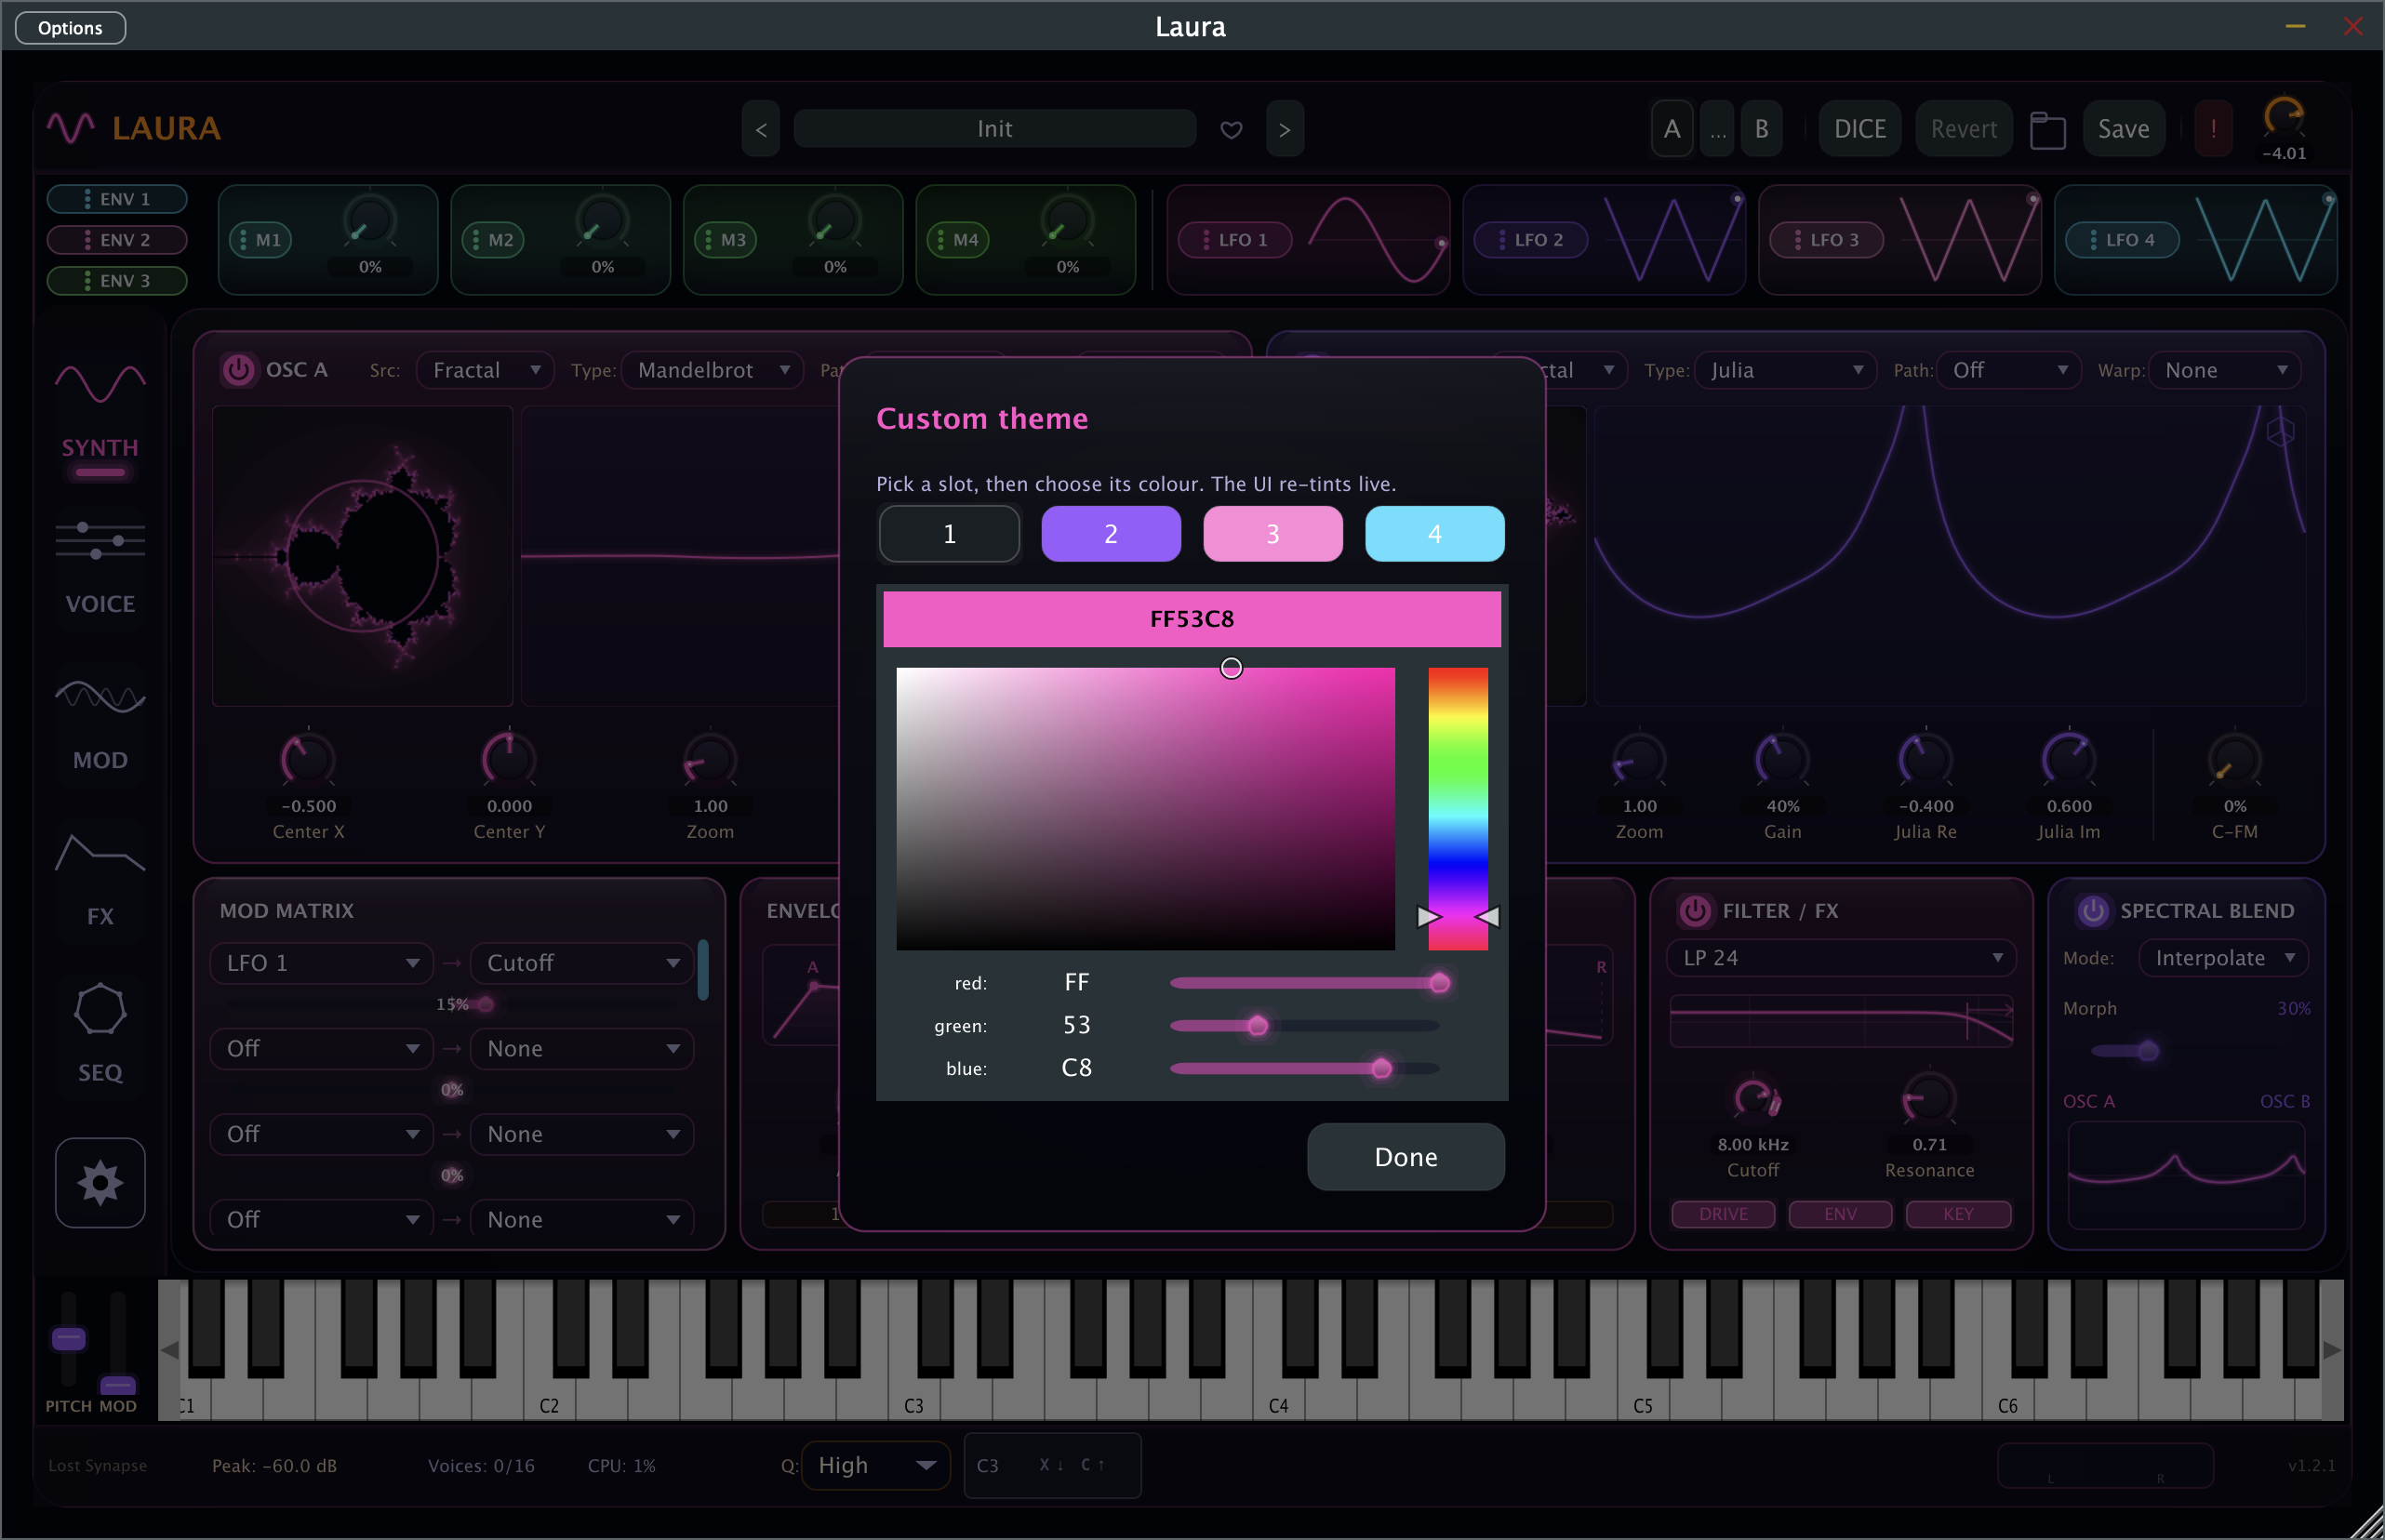2385x1540 pixels.
Task: Click the Center X knob
Action: 308,760
